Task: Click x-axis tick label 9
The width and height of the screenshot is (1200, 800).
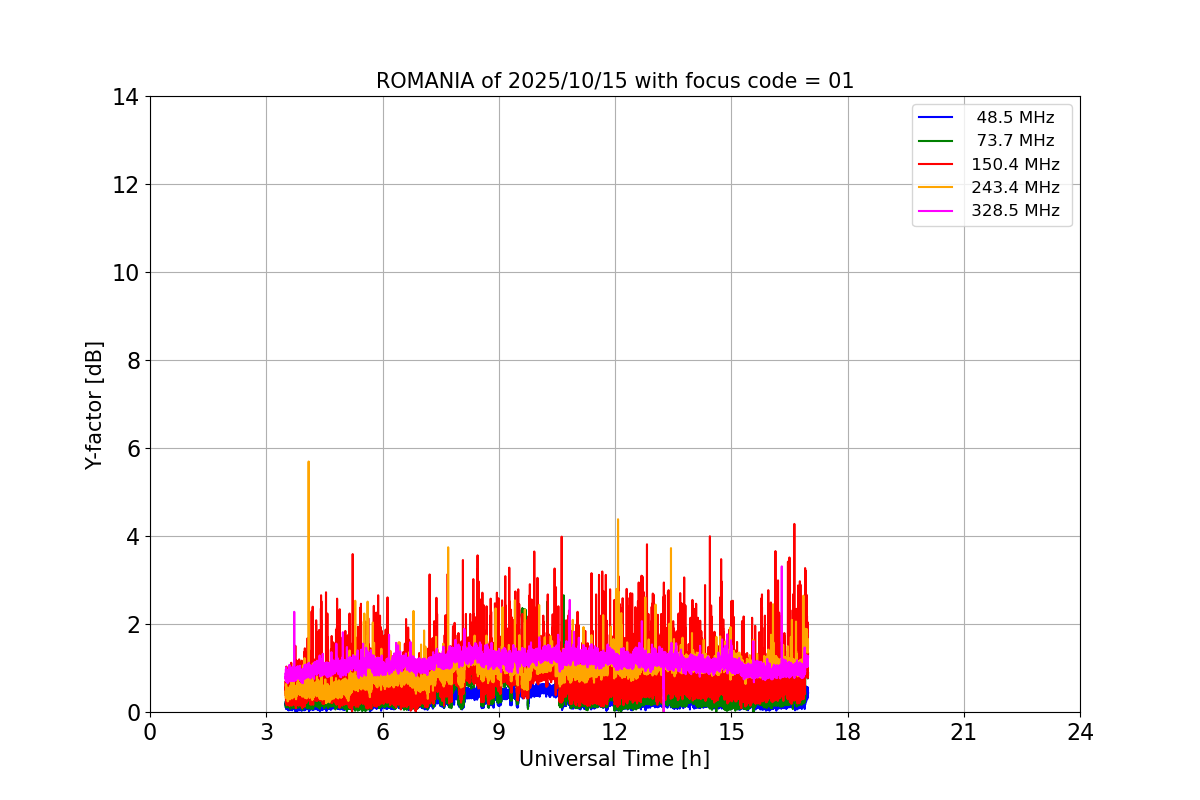Action: pyautogui.click(x=499, y=733)
